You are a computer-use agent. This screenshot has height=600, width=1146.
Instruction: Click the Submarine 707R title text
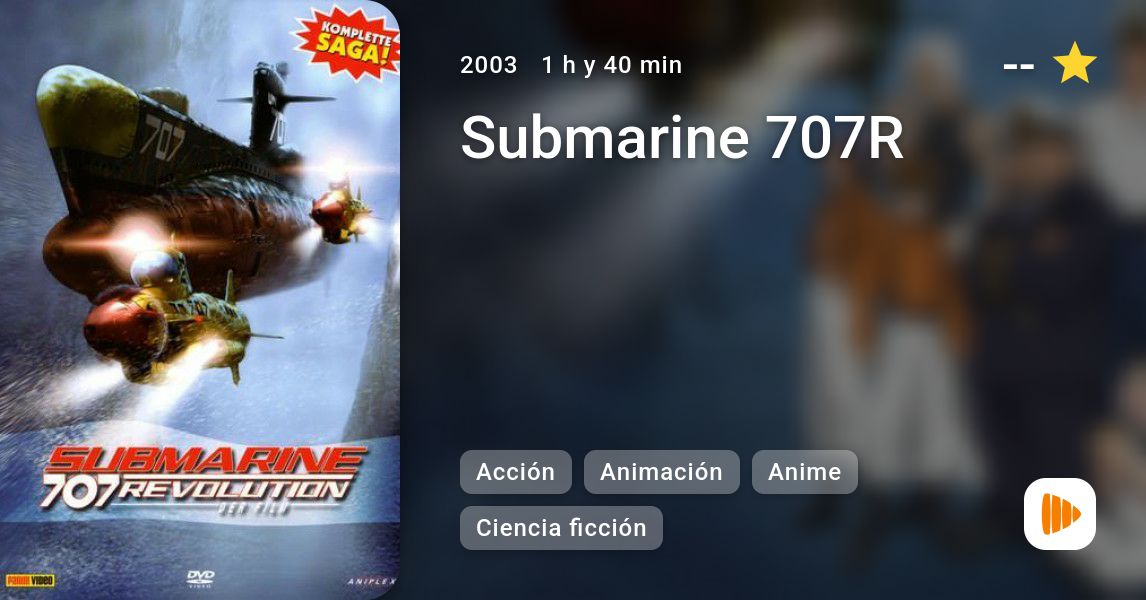coord(682,137)
